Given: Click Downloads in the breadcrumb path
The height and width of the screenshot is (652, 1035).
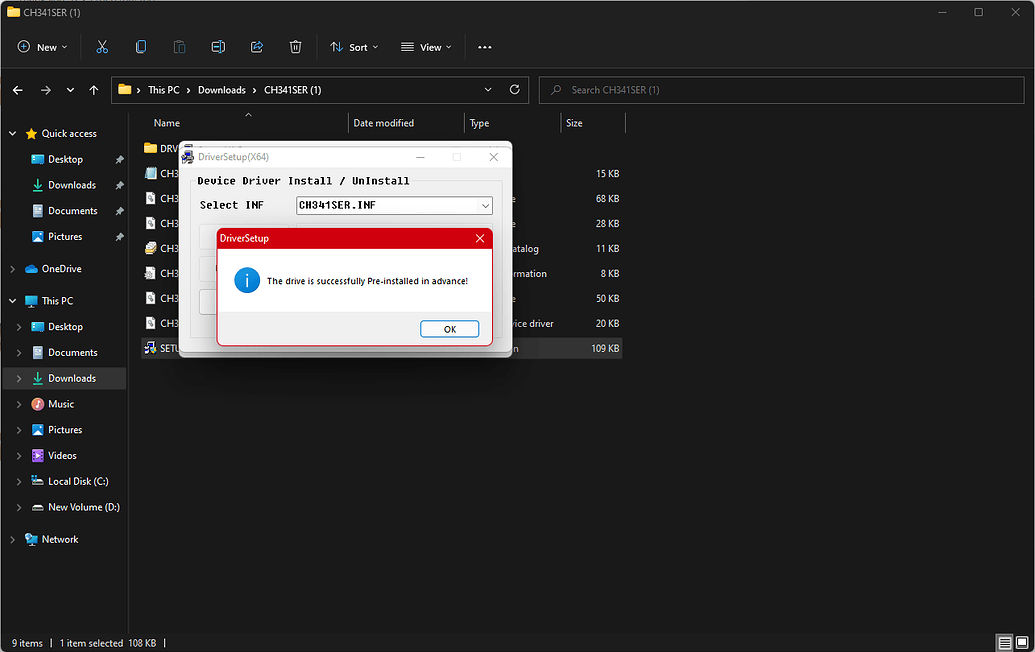Looking at the screenshot, I should click(221, 90).
